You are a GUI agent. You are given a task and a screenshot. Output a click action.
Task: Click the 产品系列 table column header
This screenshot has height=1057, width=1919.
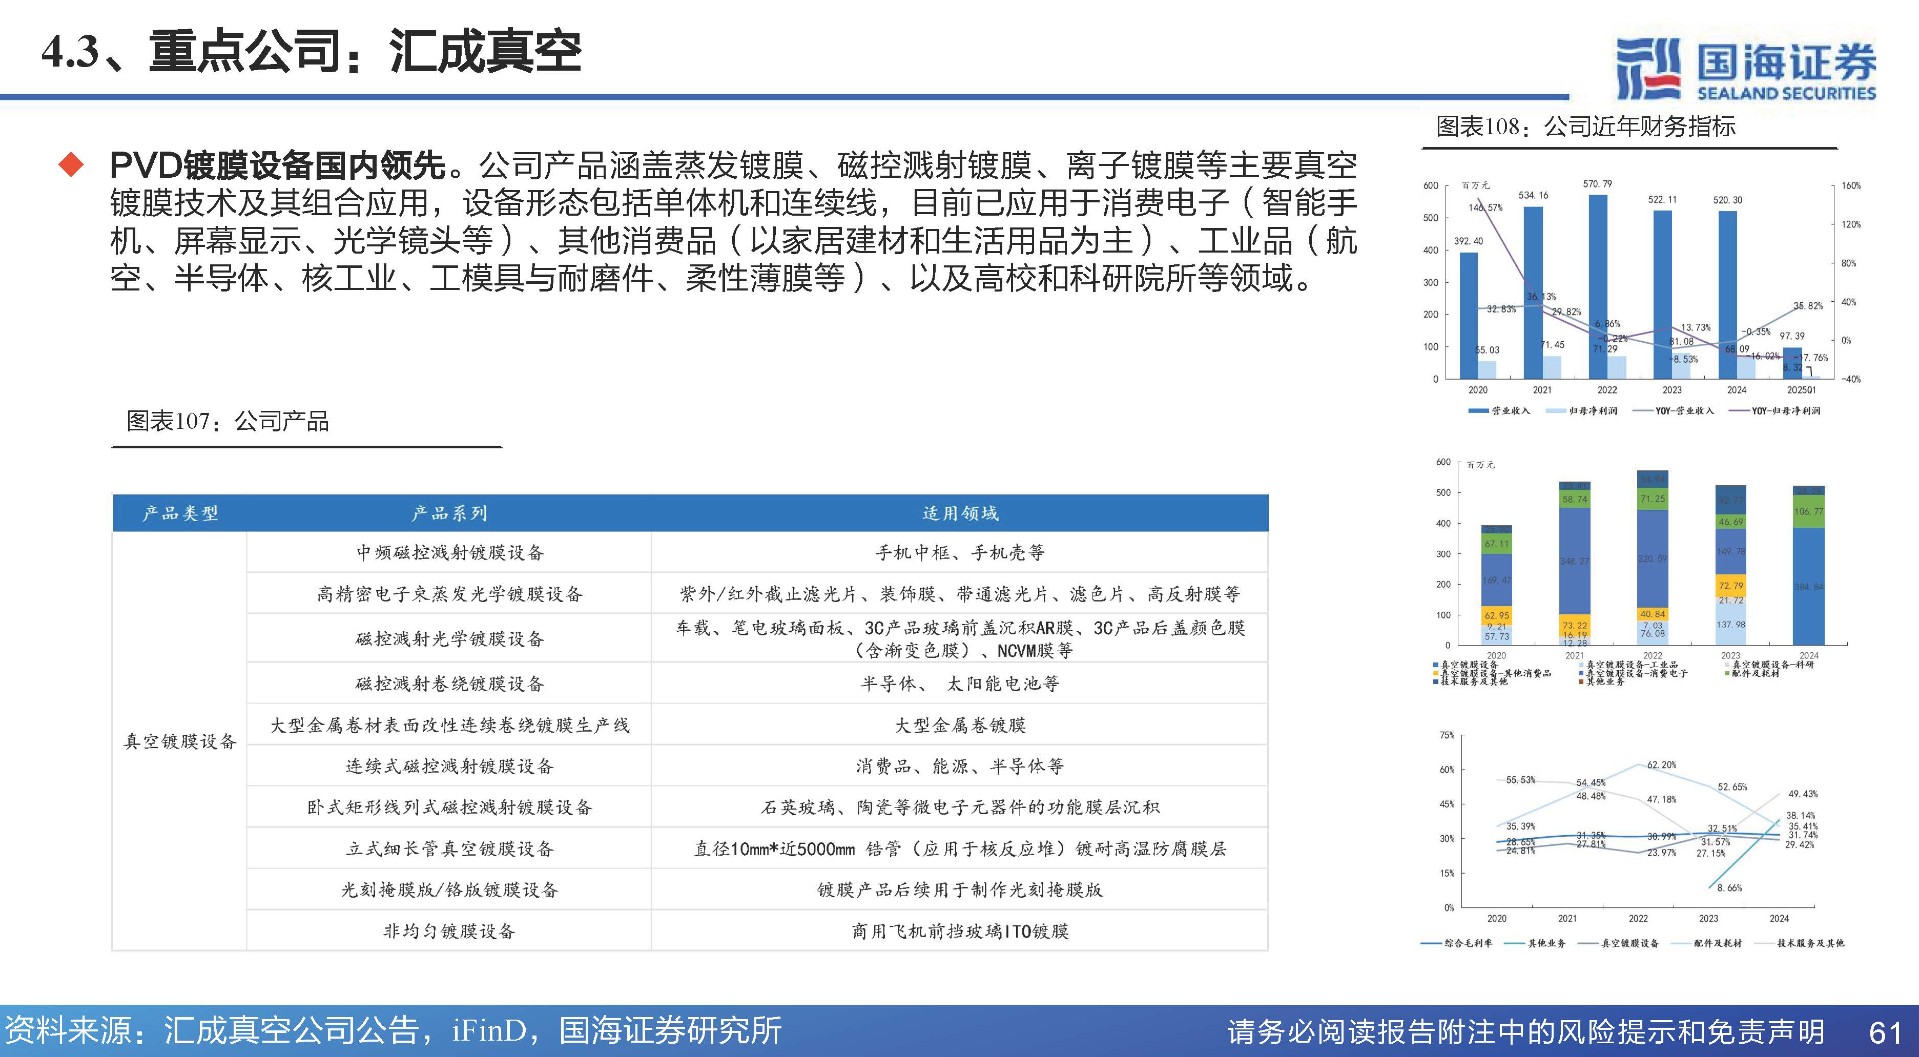tap(449, 513)
